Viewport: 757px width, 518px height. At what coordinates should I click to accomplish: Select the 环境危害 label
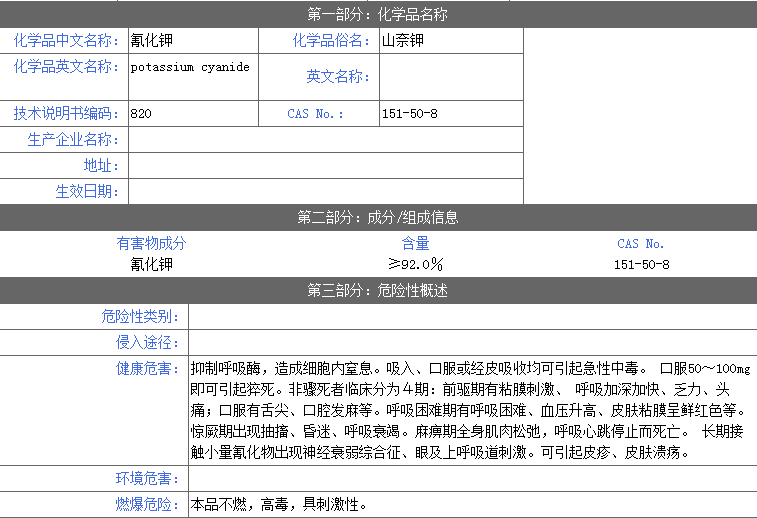(148, 478)
